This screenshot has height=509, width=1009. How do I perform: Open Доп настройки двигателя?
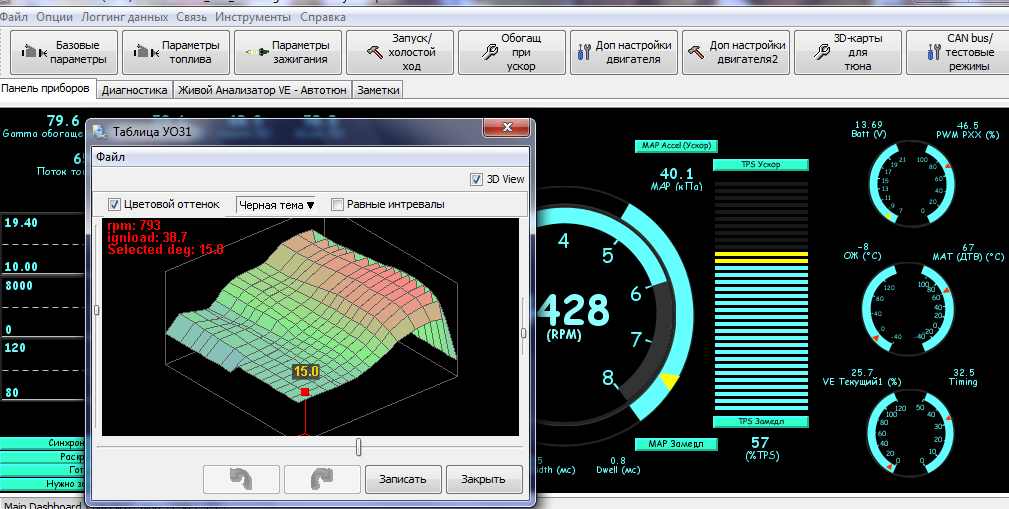[624, 52]
